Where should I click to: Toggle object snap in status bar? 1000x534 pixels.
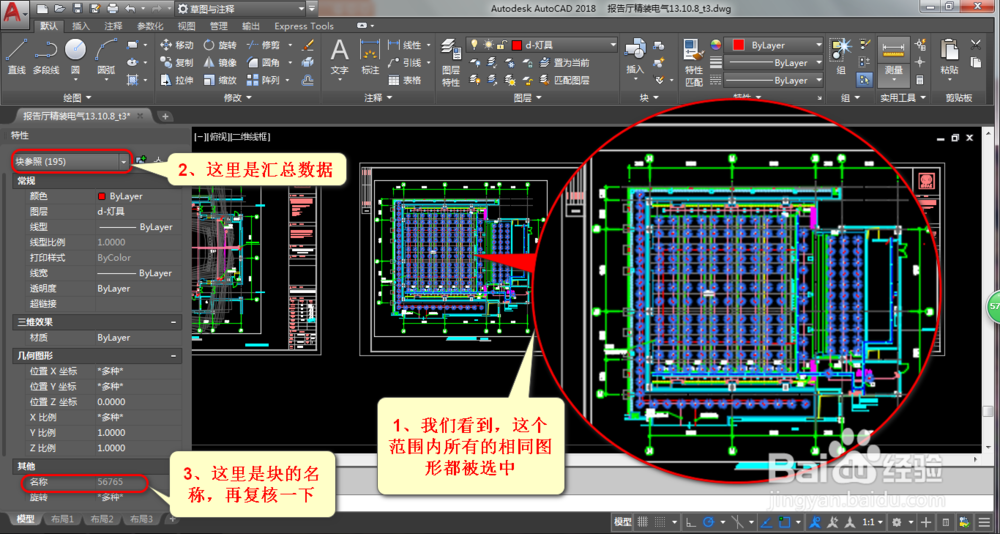point(784,521)
